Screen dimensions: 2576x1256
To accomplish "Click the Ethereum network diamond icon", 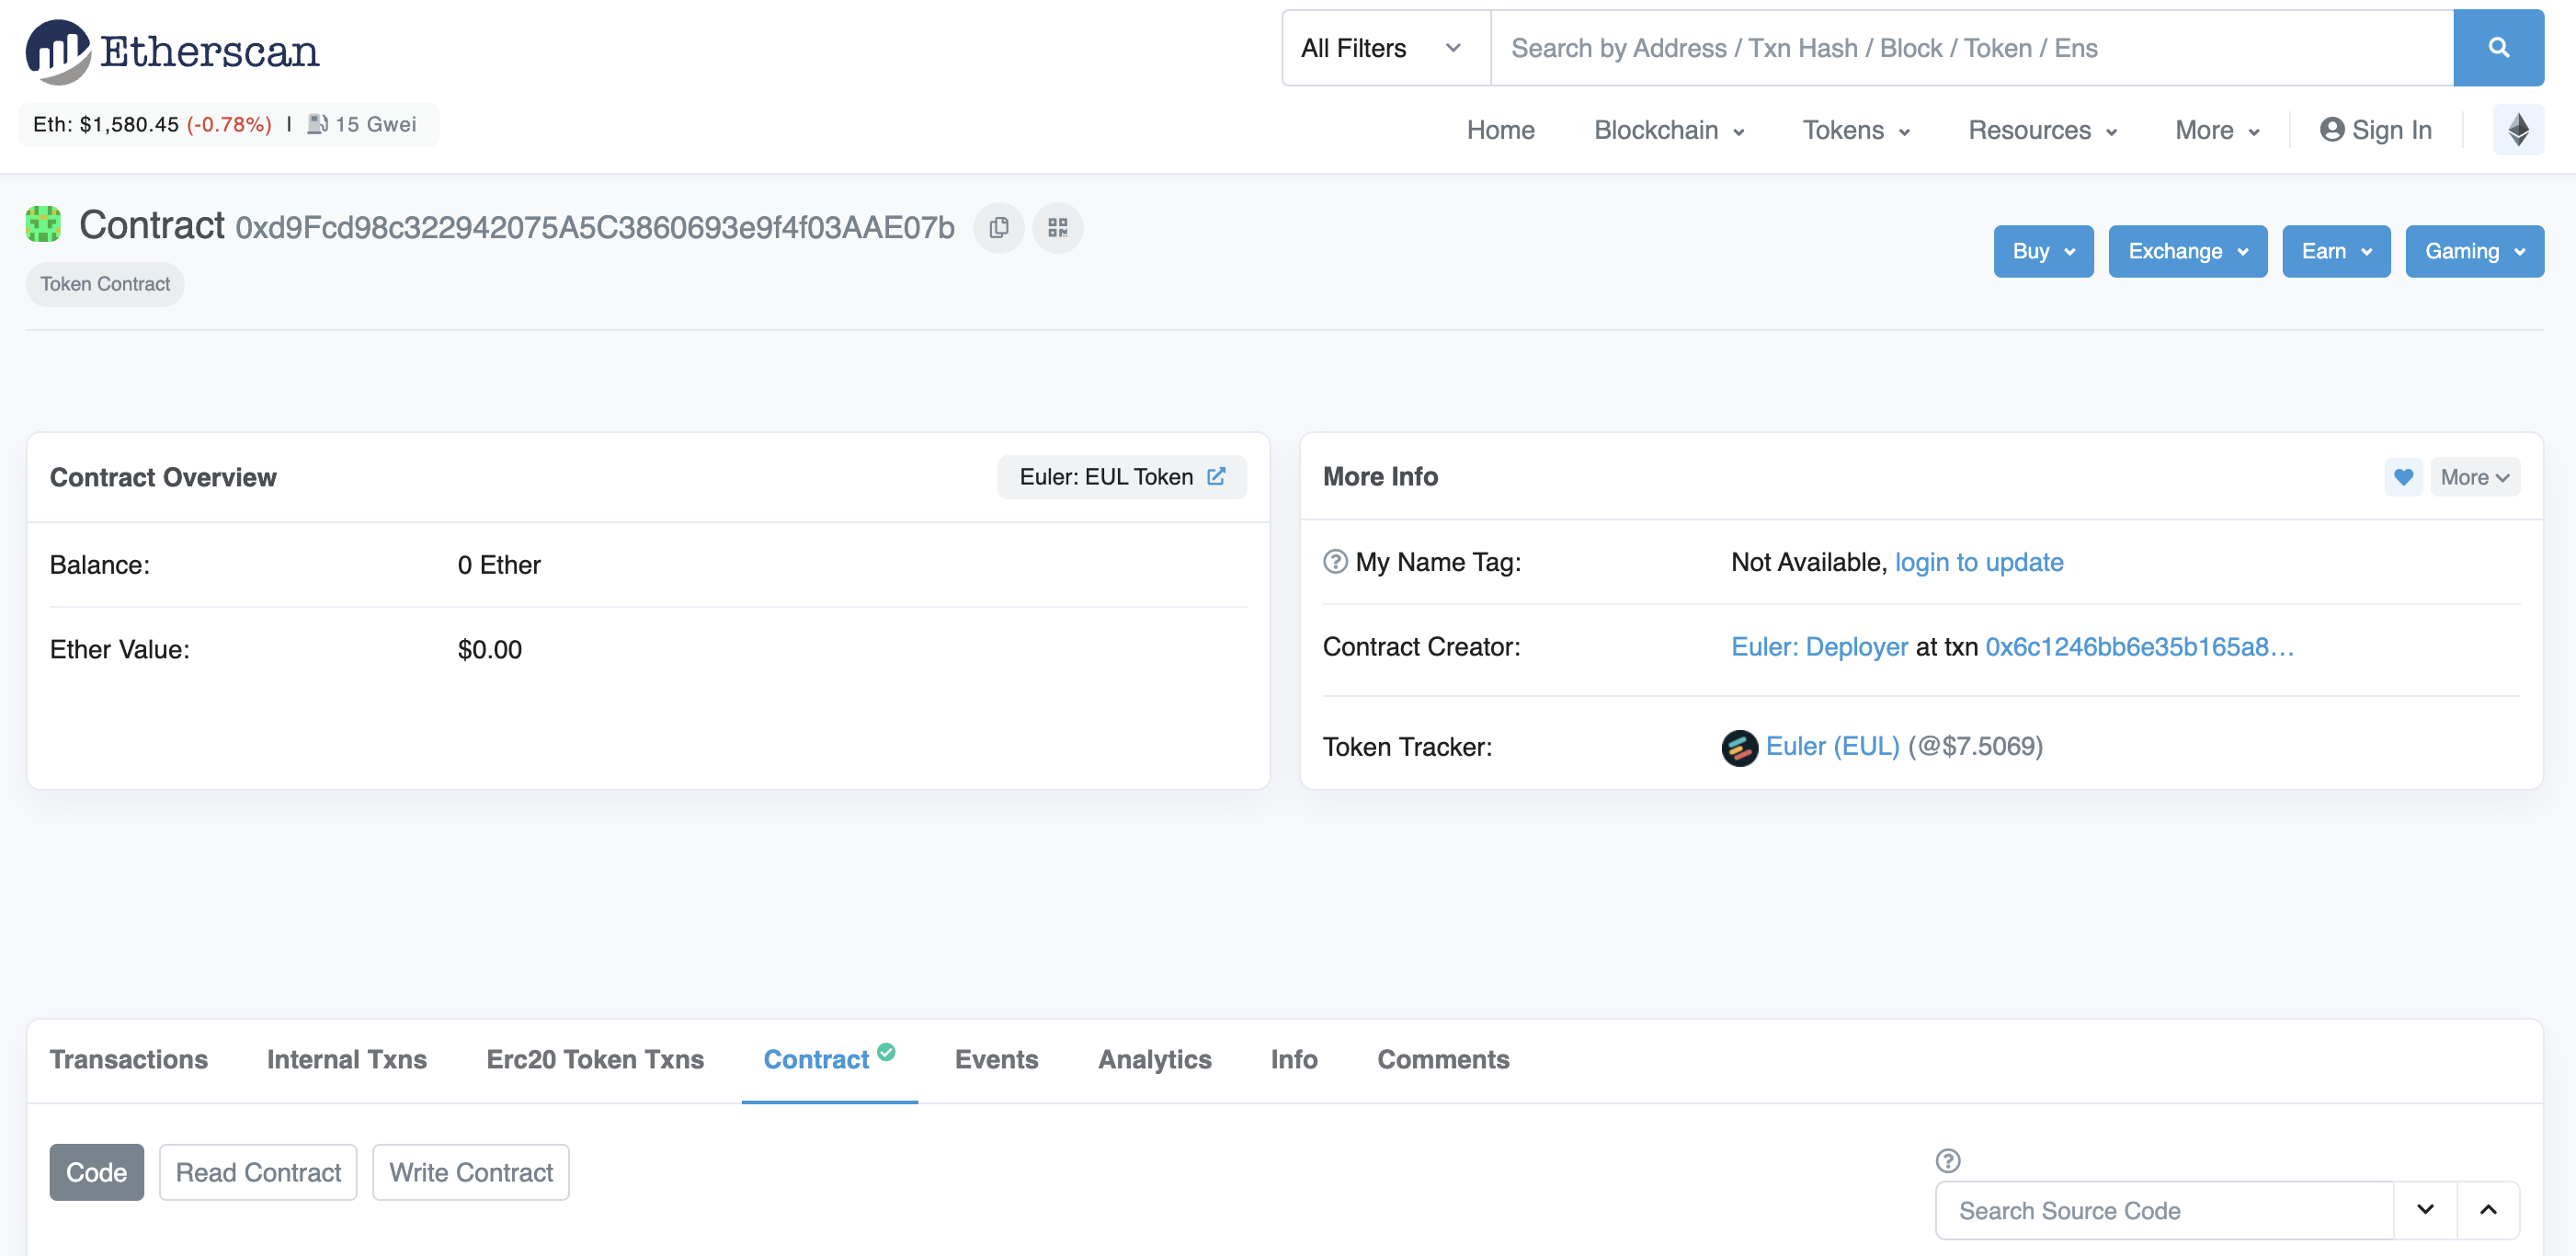I will [2517, 130].
